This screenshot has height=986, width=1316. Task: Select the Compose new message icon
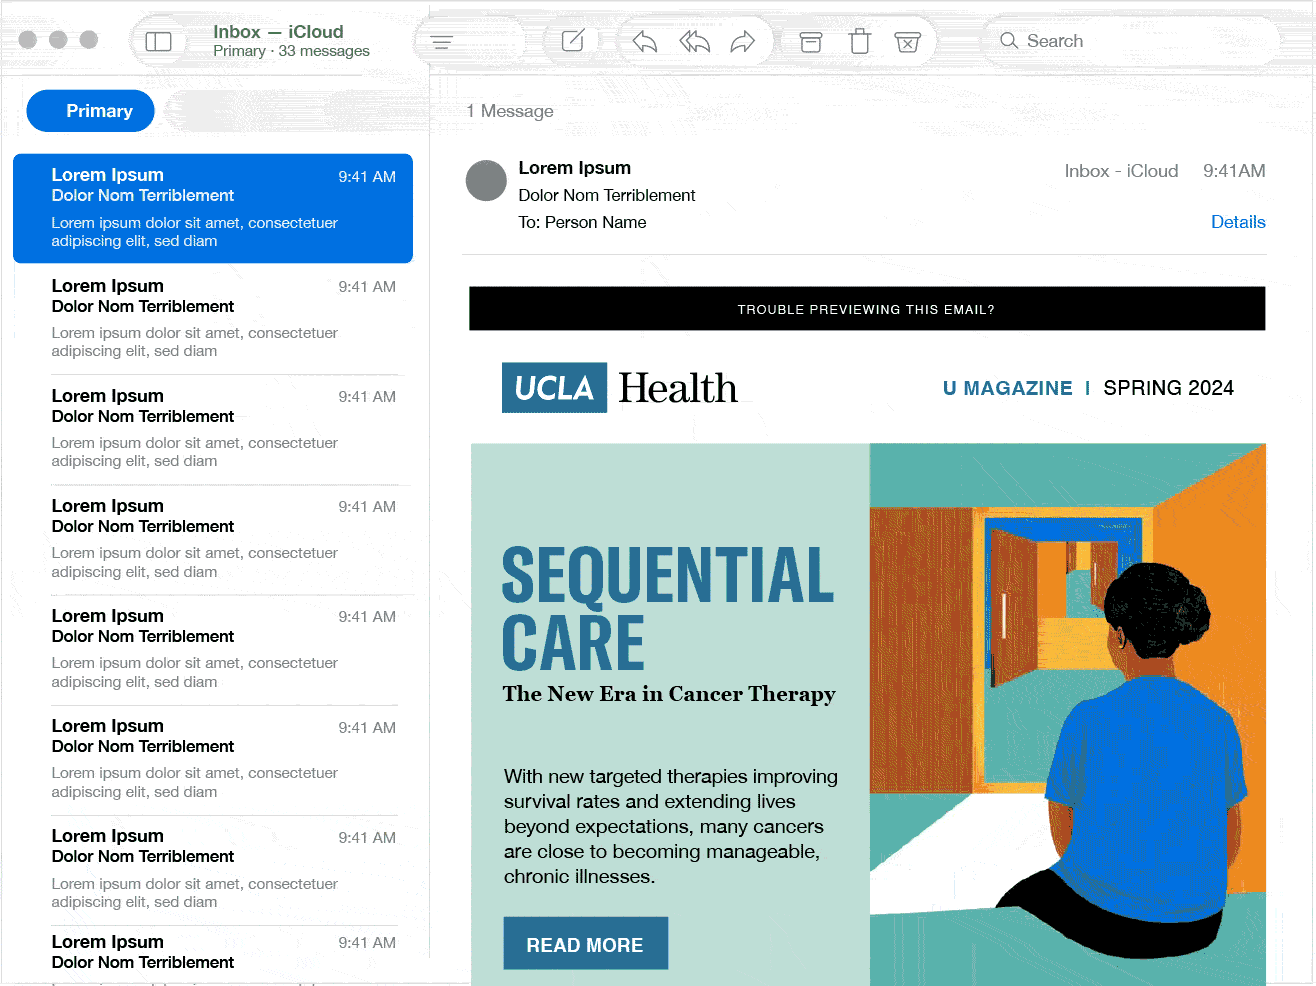572,41
